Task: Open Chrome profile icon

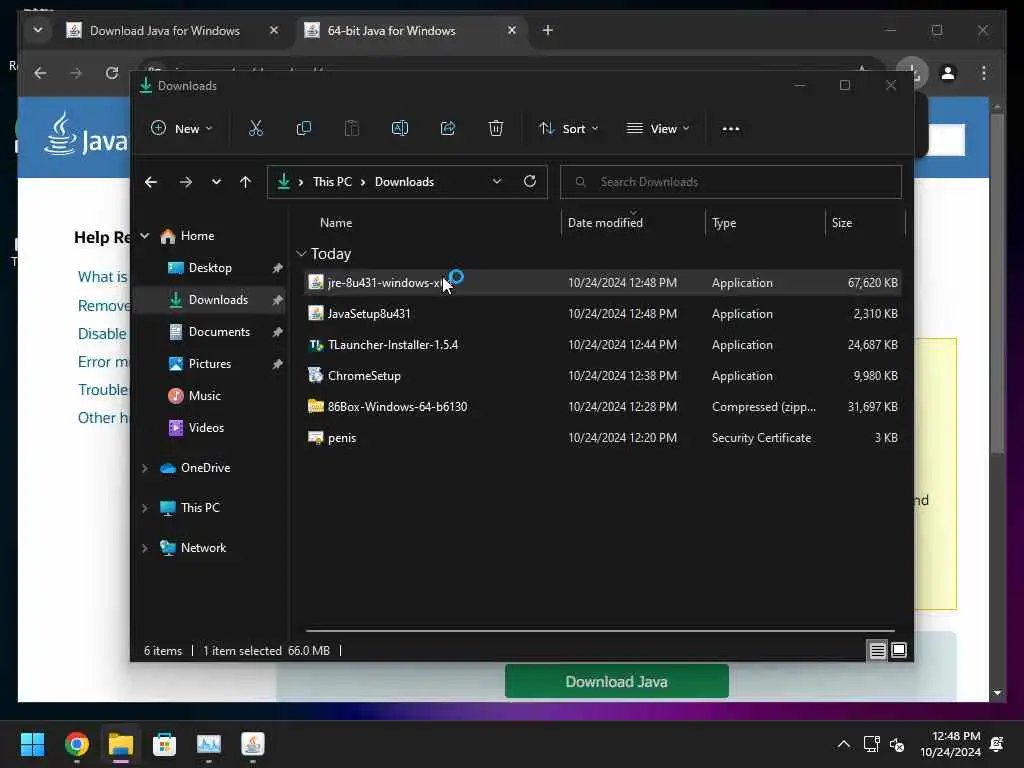Action: (948, 72)
